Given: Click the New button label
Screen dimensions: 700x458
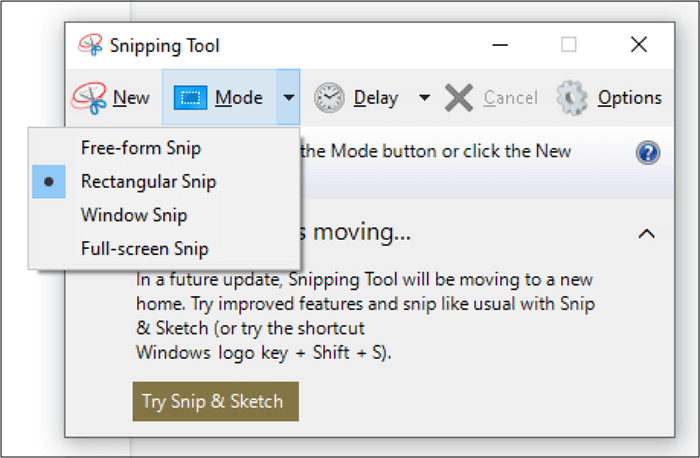Looking at the screenshot, I should pos(131,97).
